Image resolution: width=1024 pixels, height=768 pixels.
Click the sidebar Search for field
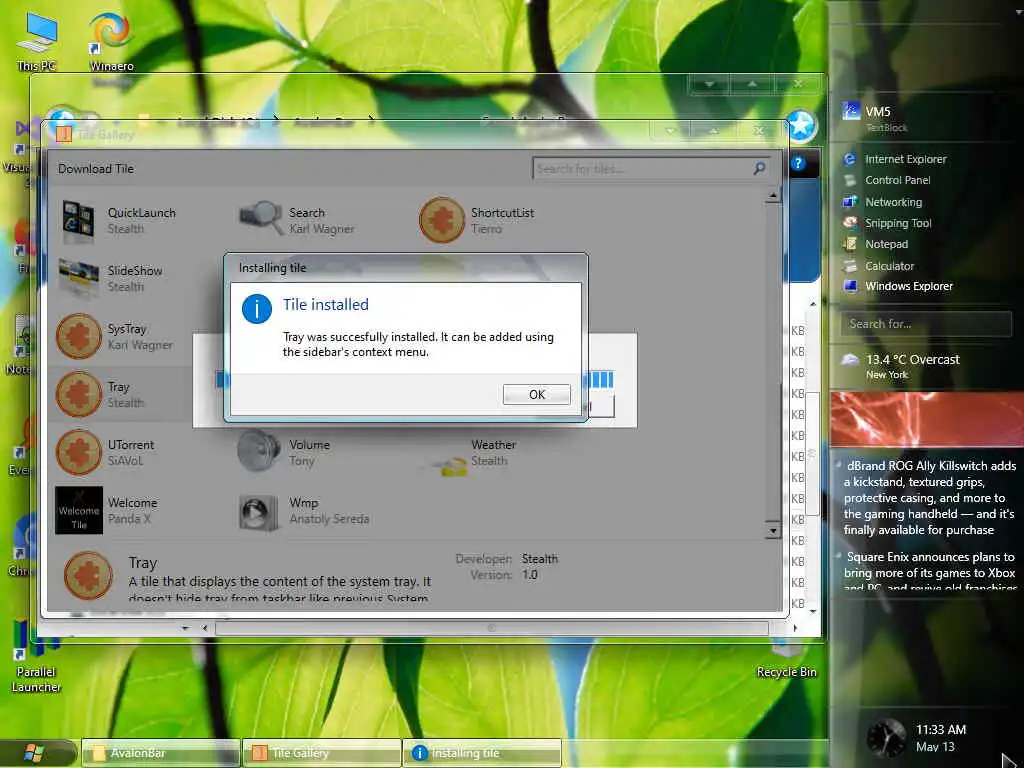[926, 324]
